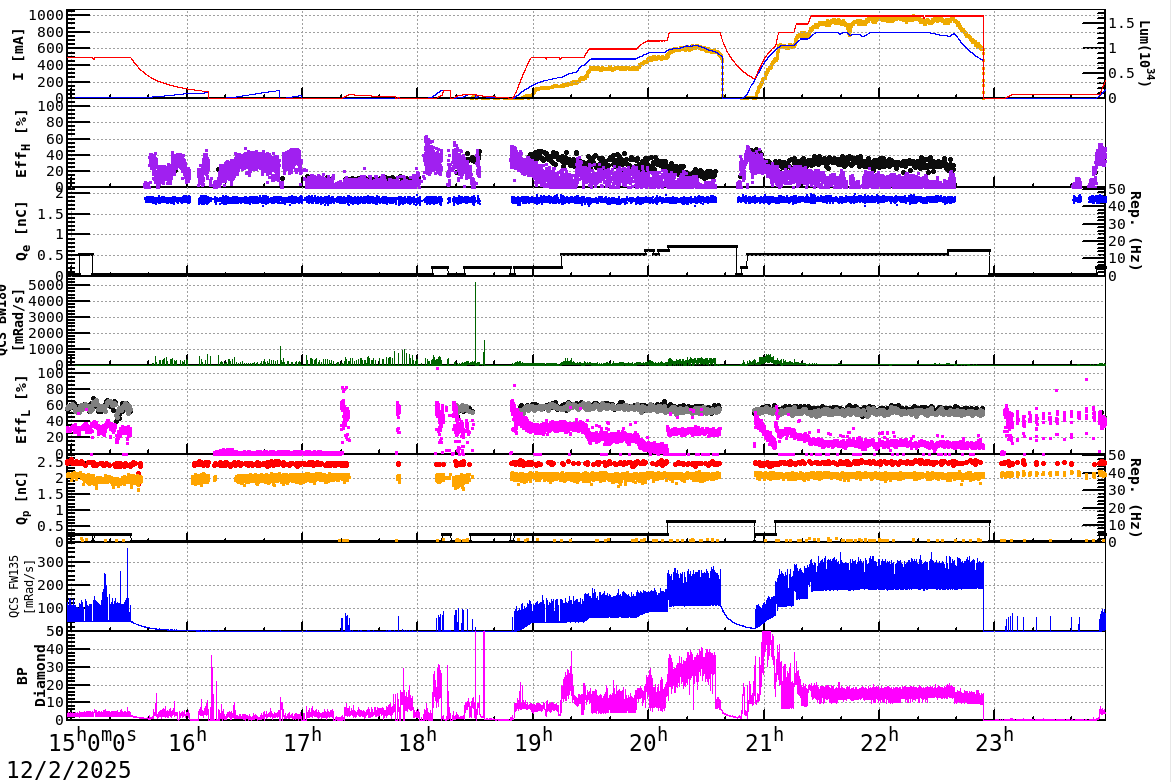The image size is (1172, 782).
Task: Click the 20h time axis label
Action: [x=650, y=740]
